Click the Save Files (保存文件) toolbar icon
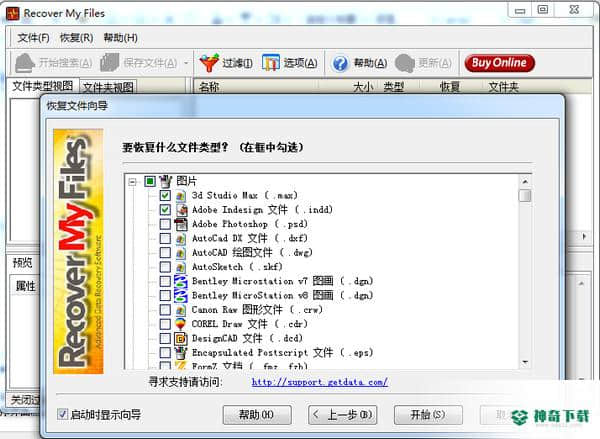The width and height of the screenshot is (600, 439). click(x=110, y=63)
